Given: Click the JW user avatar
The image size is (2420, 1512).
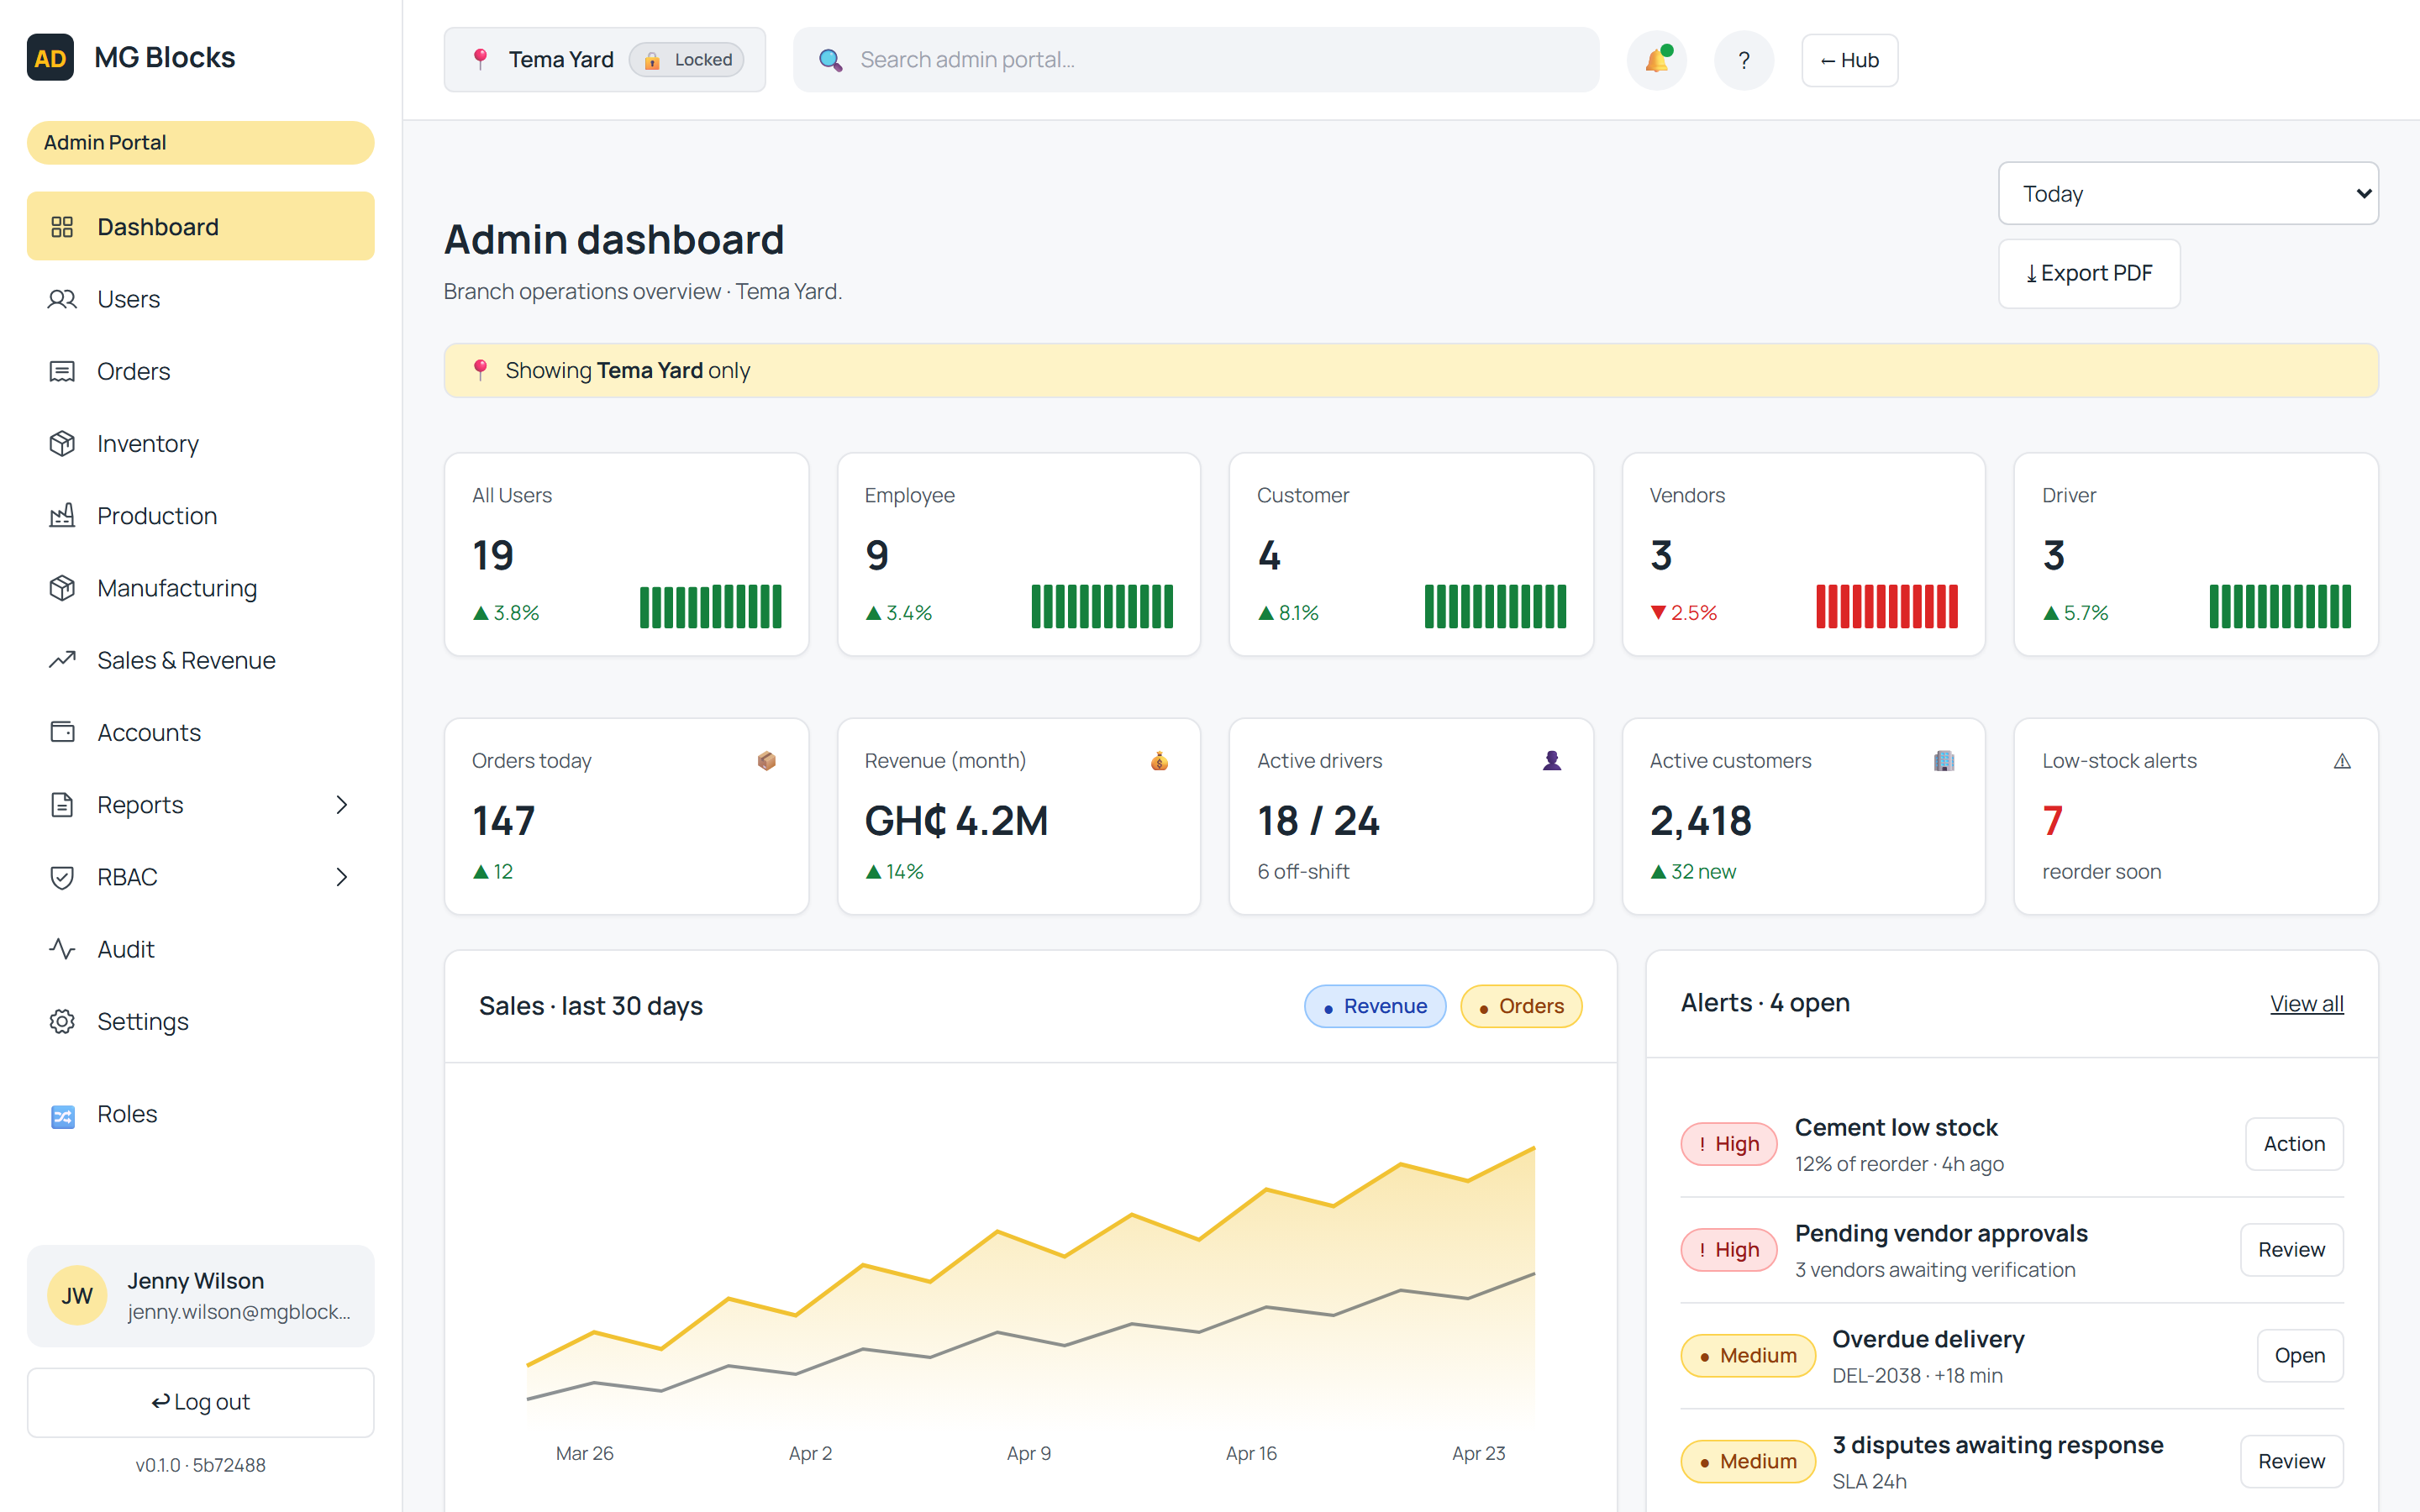Looking at the screenshot, I should (77, 1296).
